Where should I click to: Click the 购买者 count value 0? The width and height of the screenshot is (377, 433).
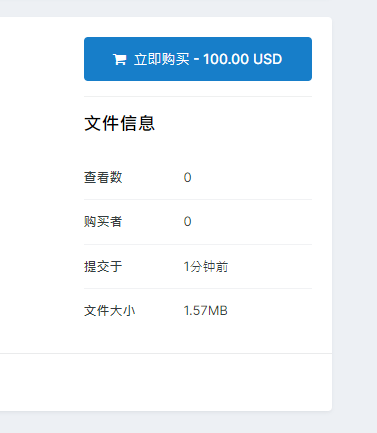pos(187,222)
